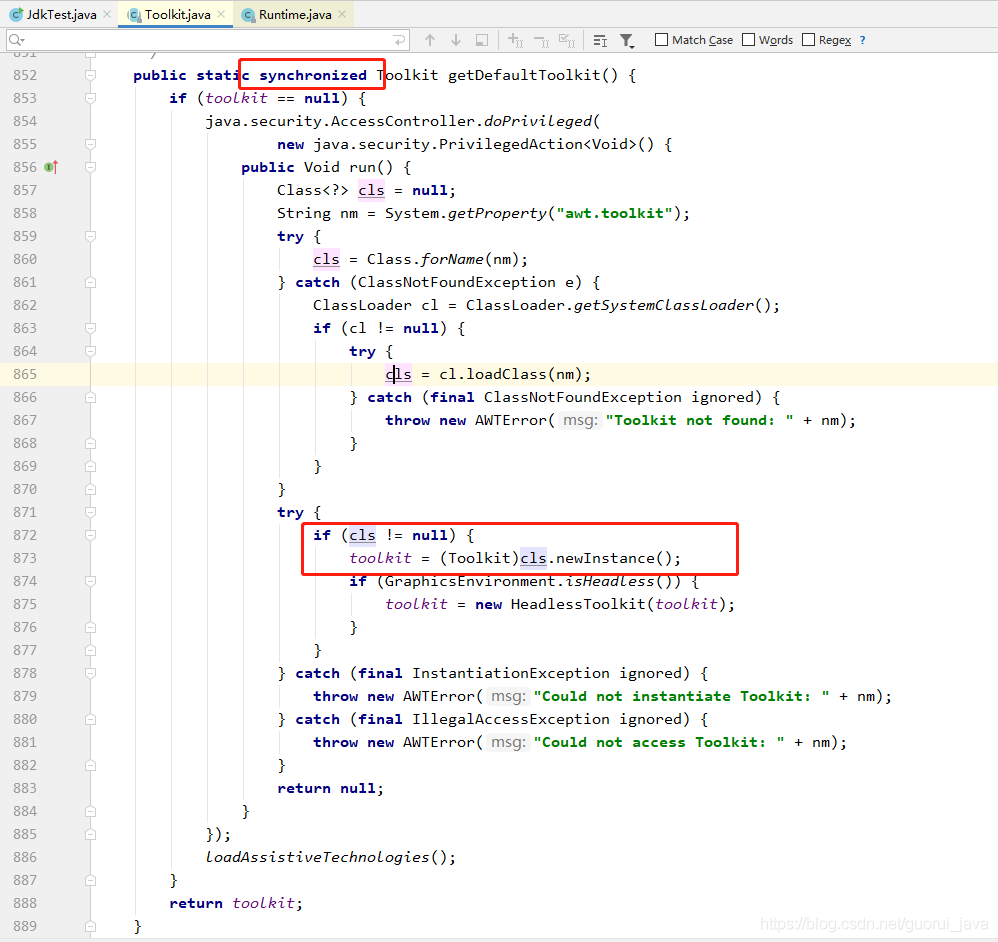Click the "awt.toolkit" string literal

614,213
